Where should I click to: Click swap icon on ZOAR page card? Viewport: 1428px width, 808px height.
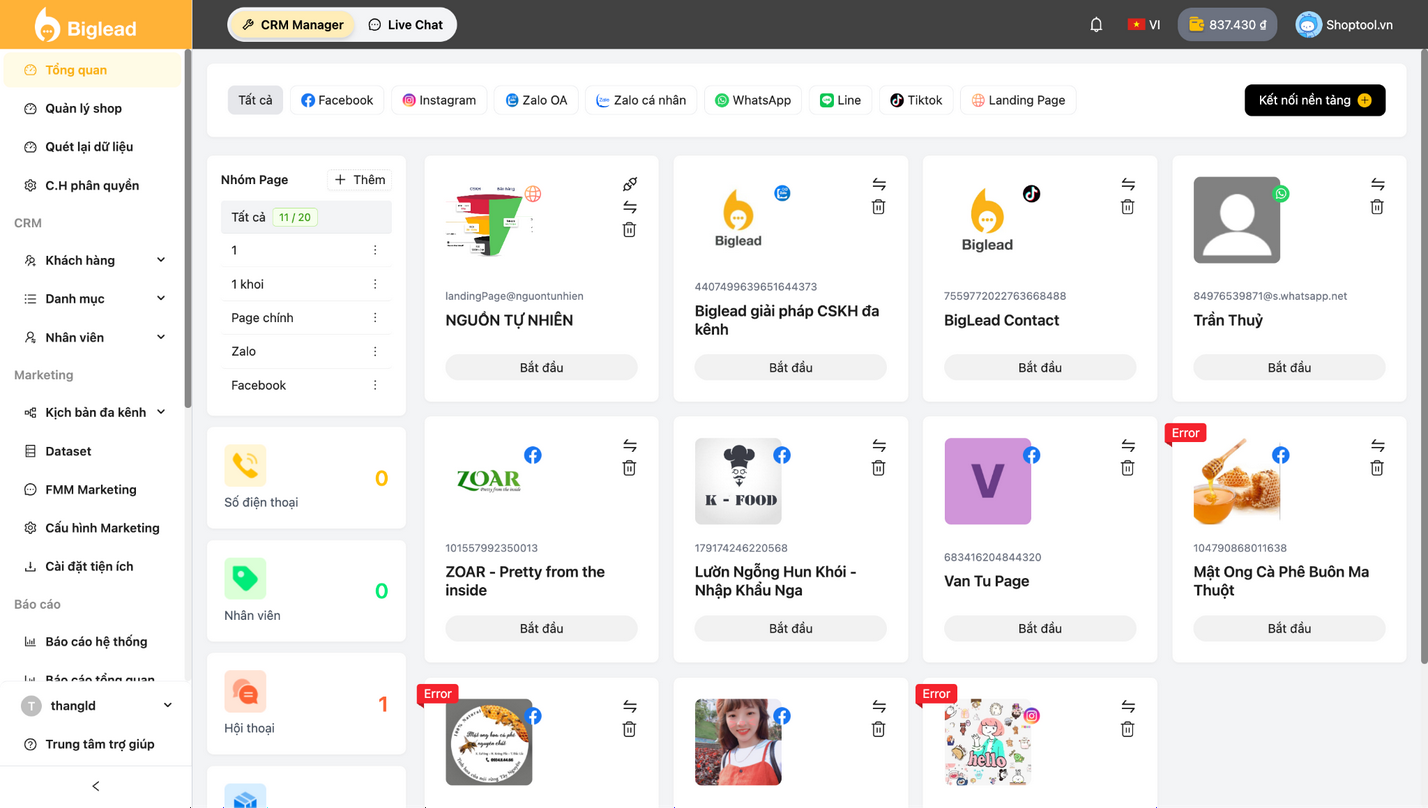point(629,445)
